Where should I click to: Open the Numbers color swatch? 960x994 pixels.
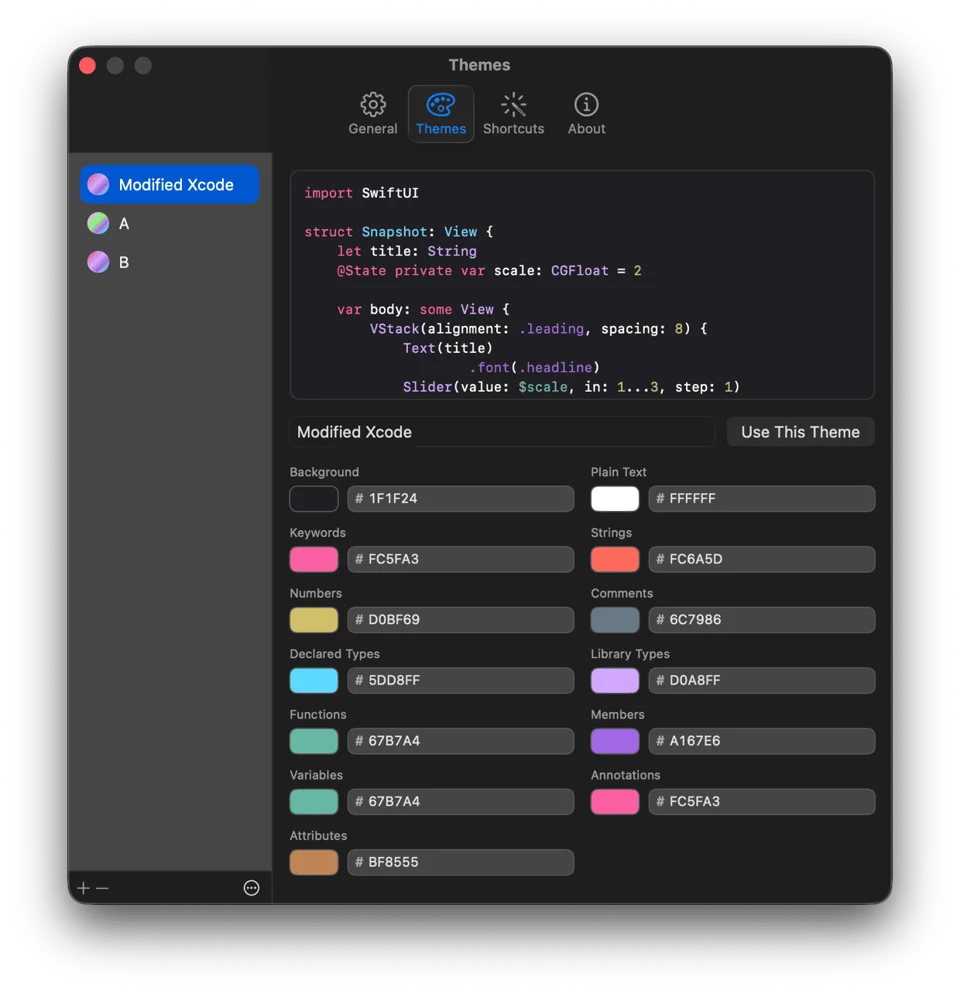click(x=314, y=619)
